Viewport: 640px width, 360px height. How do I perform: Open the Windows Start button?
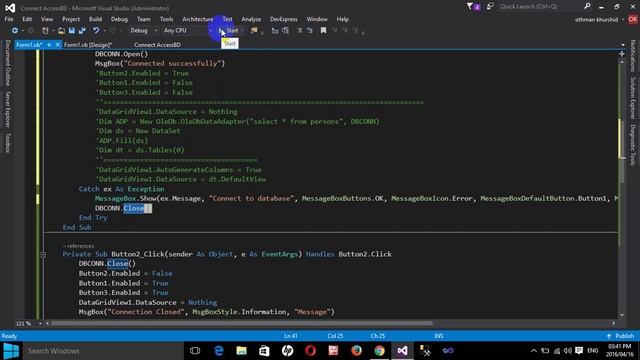[11, 351]
